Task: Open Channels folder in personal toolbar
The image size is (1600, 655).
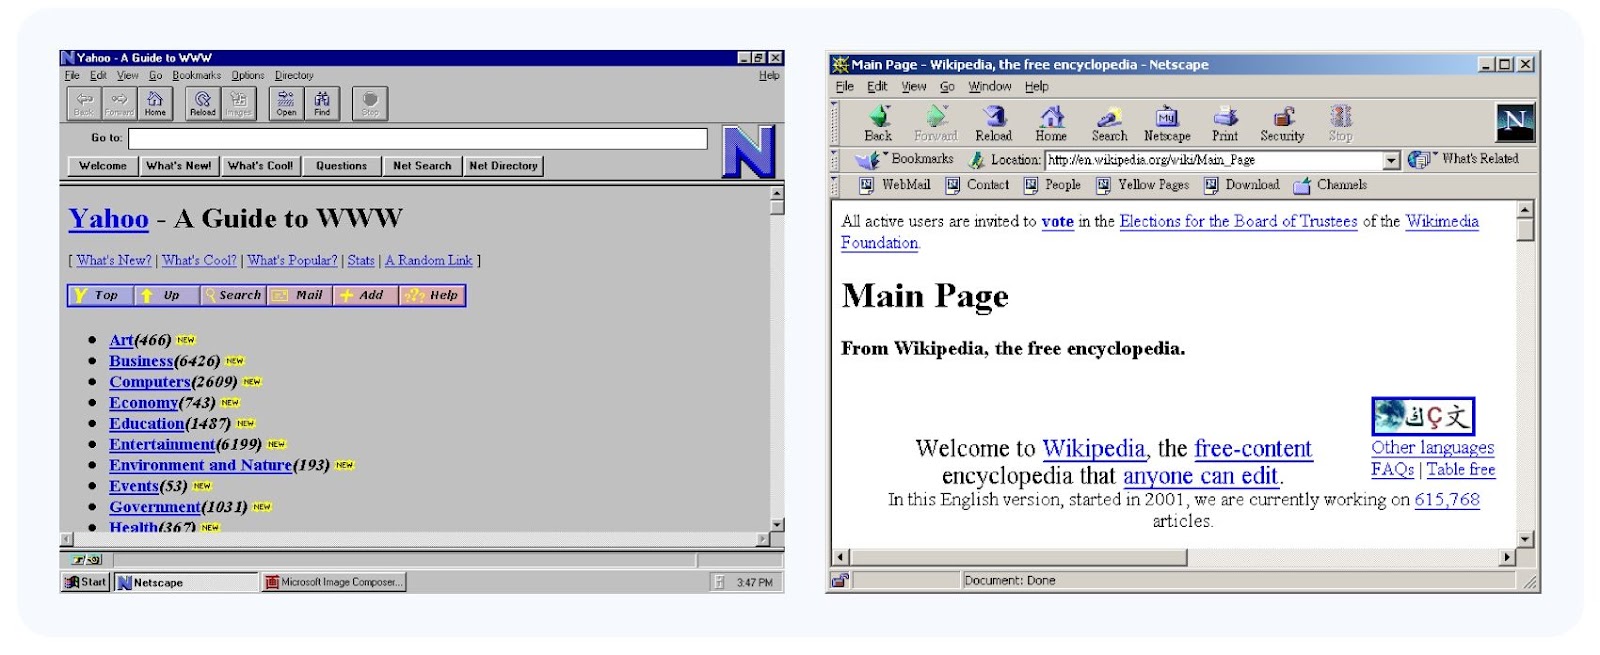Action: pos(1330,185)
